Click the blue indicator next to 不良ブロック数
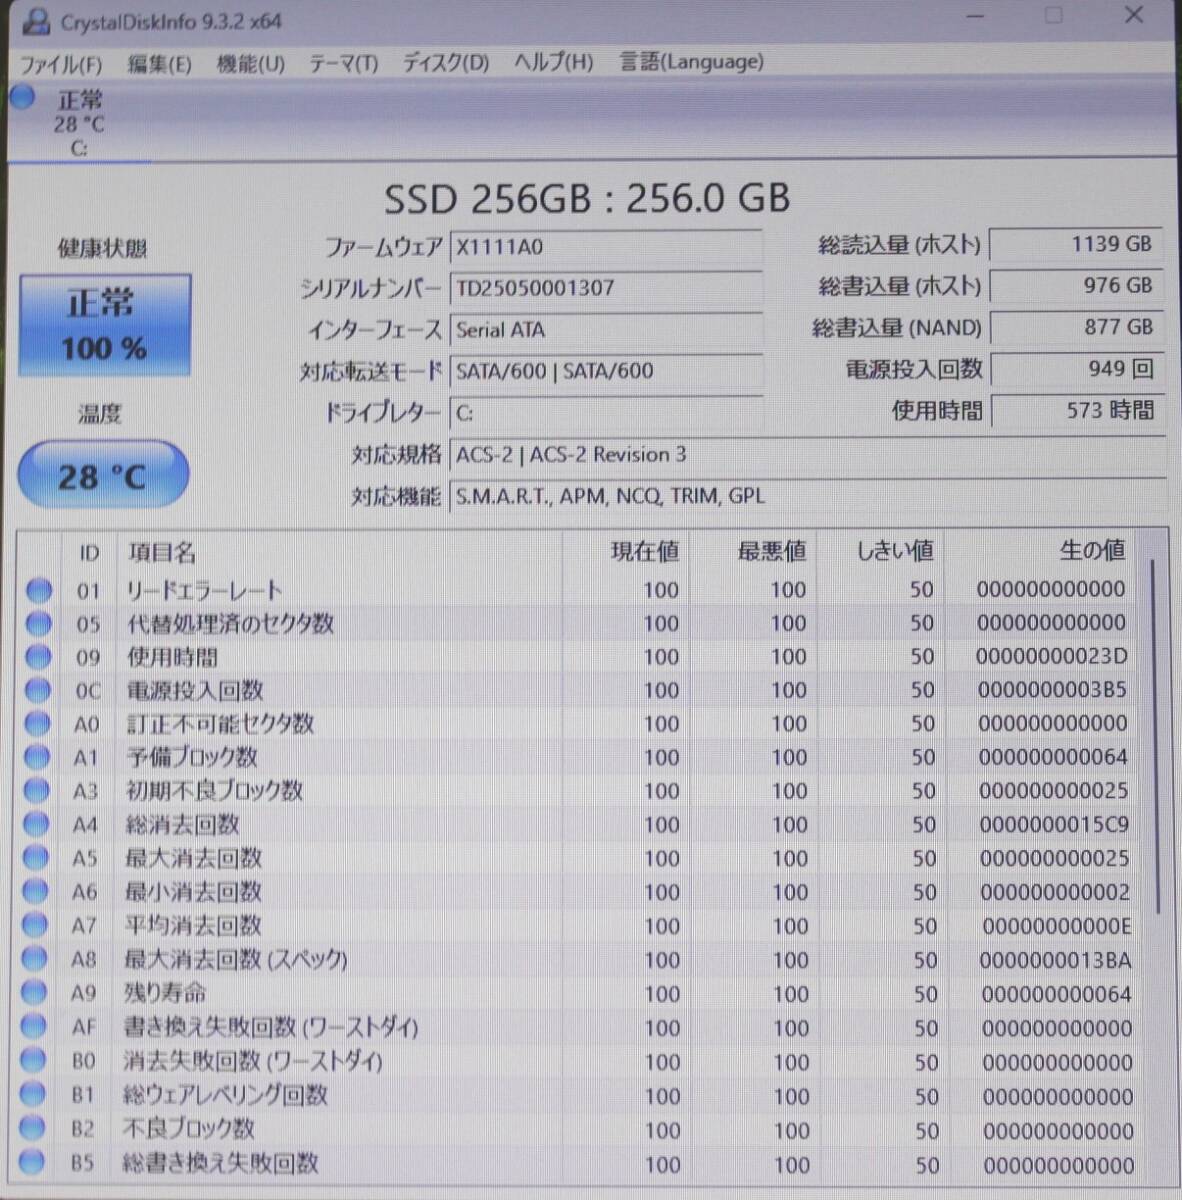 (x=38, y=1129)
